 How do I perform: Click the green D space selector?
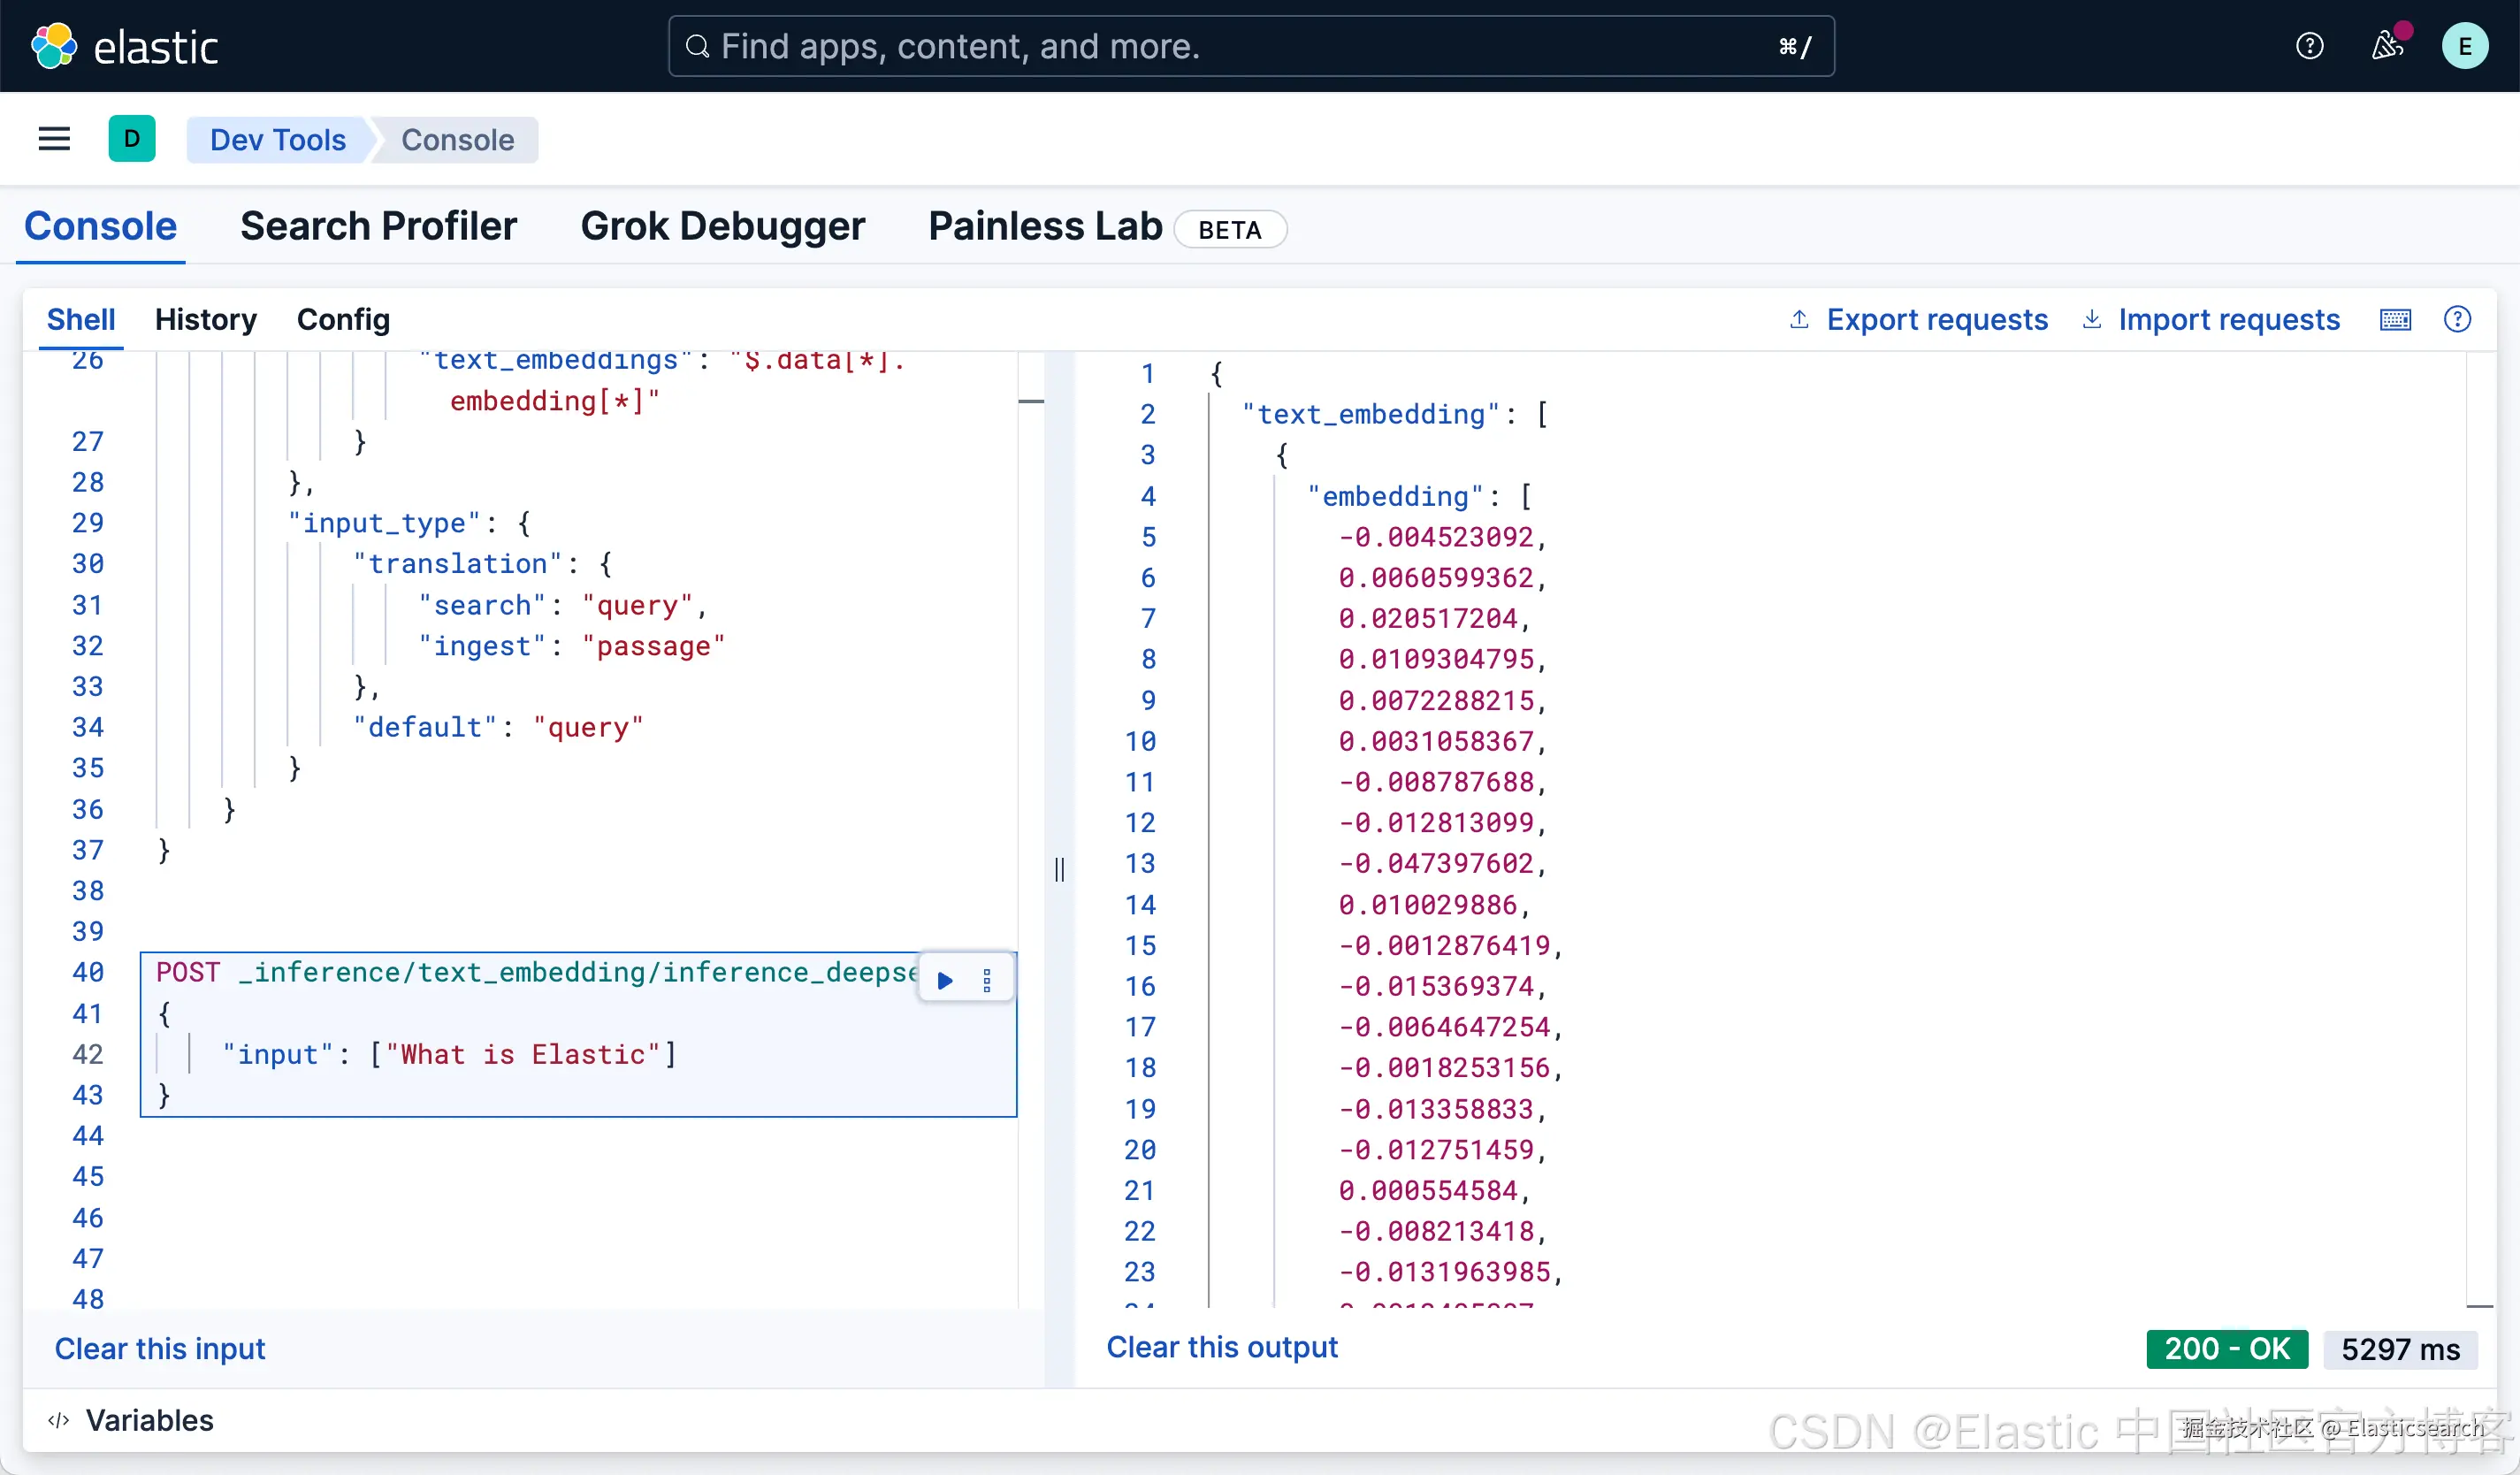coord(132,139)
